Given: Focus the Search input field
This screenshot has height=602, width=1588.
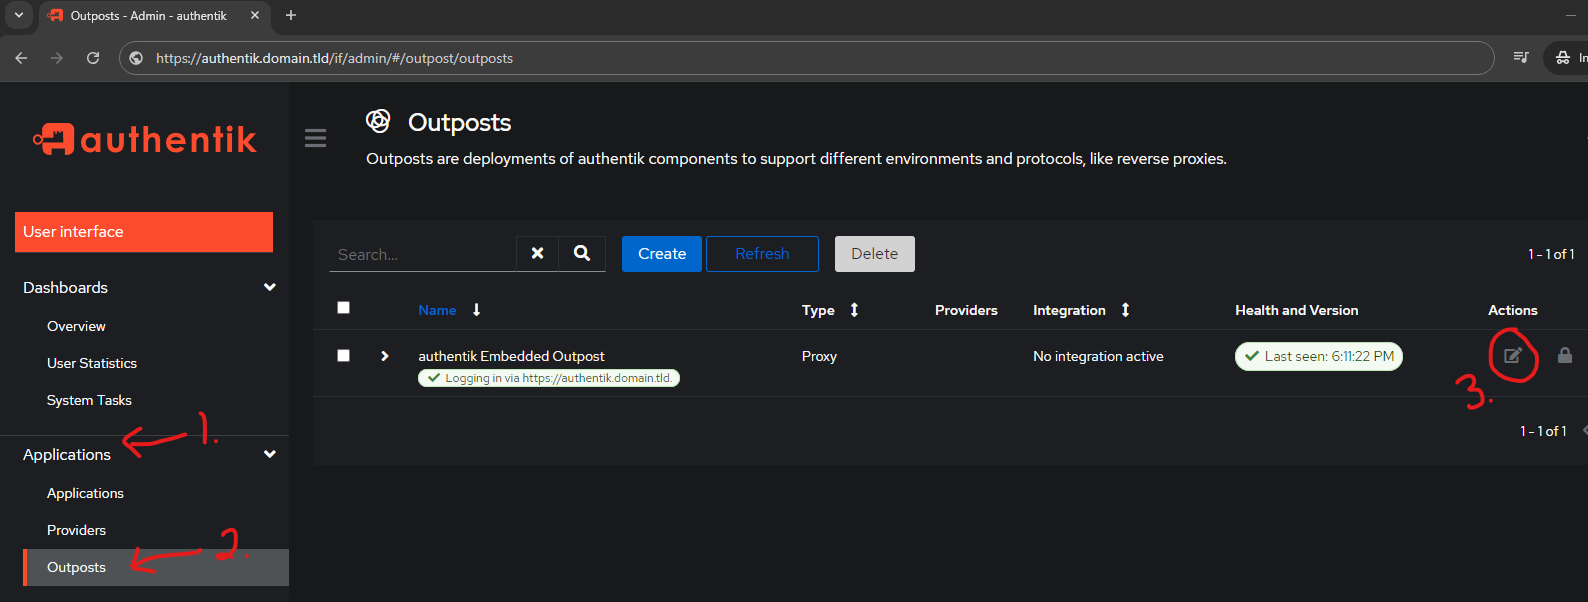Looking at the screenshot, I should pyautogui.click(x=423, y=254).
